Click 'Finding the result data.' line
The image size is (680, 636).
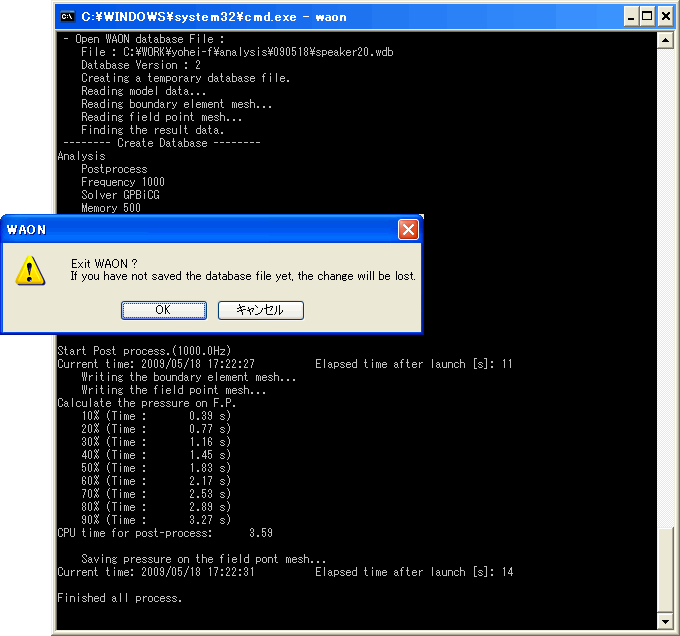[x=153, y=130]
